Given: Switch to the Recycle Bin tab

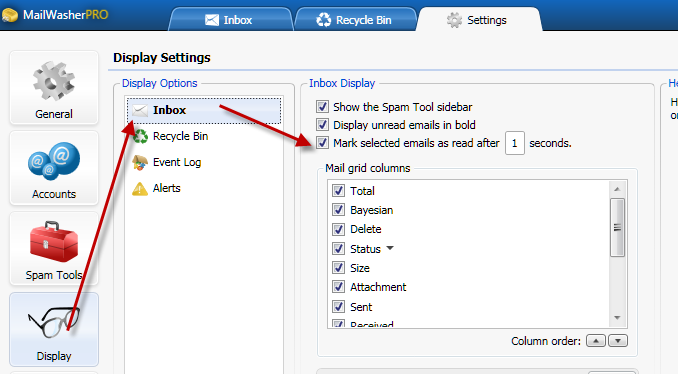Looking at the screenshot, I should click(x=355, y=20).
